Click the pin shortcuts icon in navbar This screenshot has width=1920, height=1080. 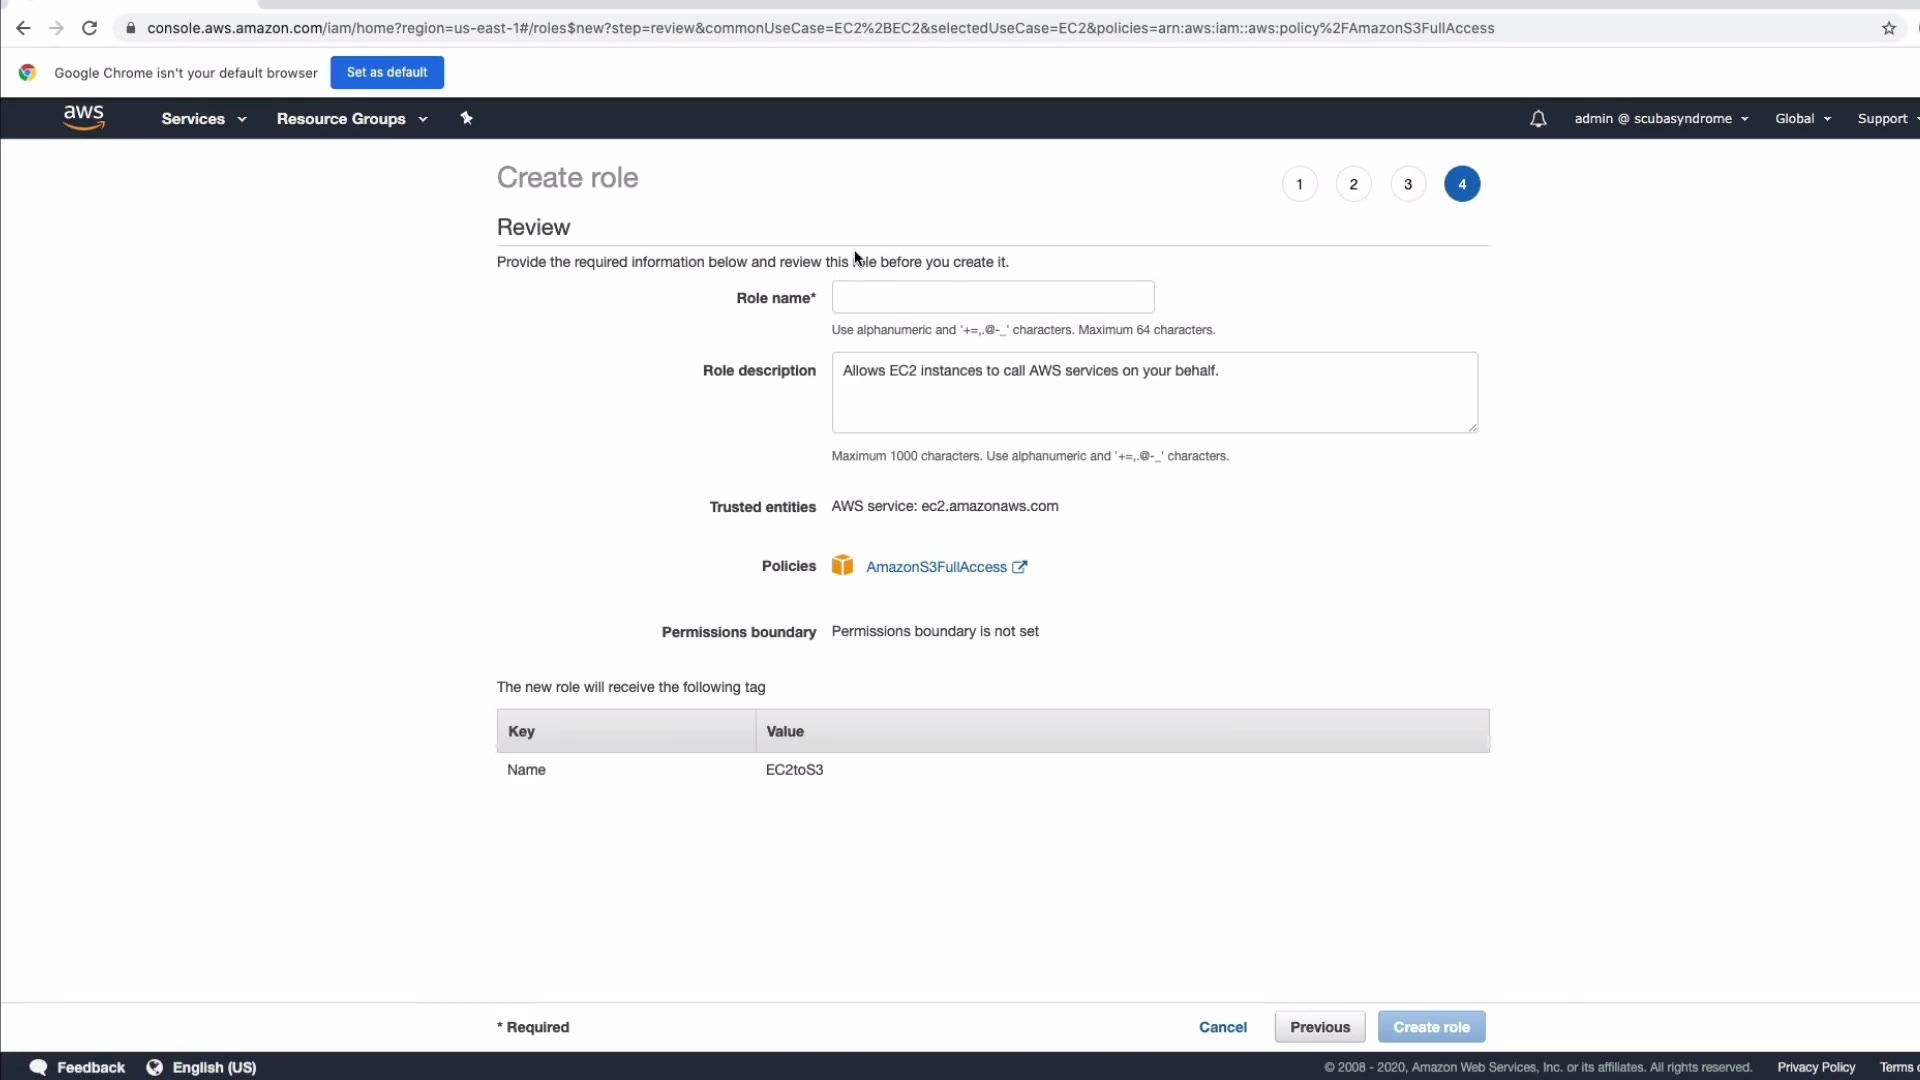point(466,118)
